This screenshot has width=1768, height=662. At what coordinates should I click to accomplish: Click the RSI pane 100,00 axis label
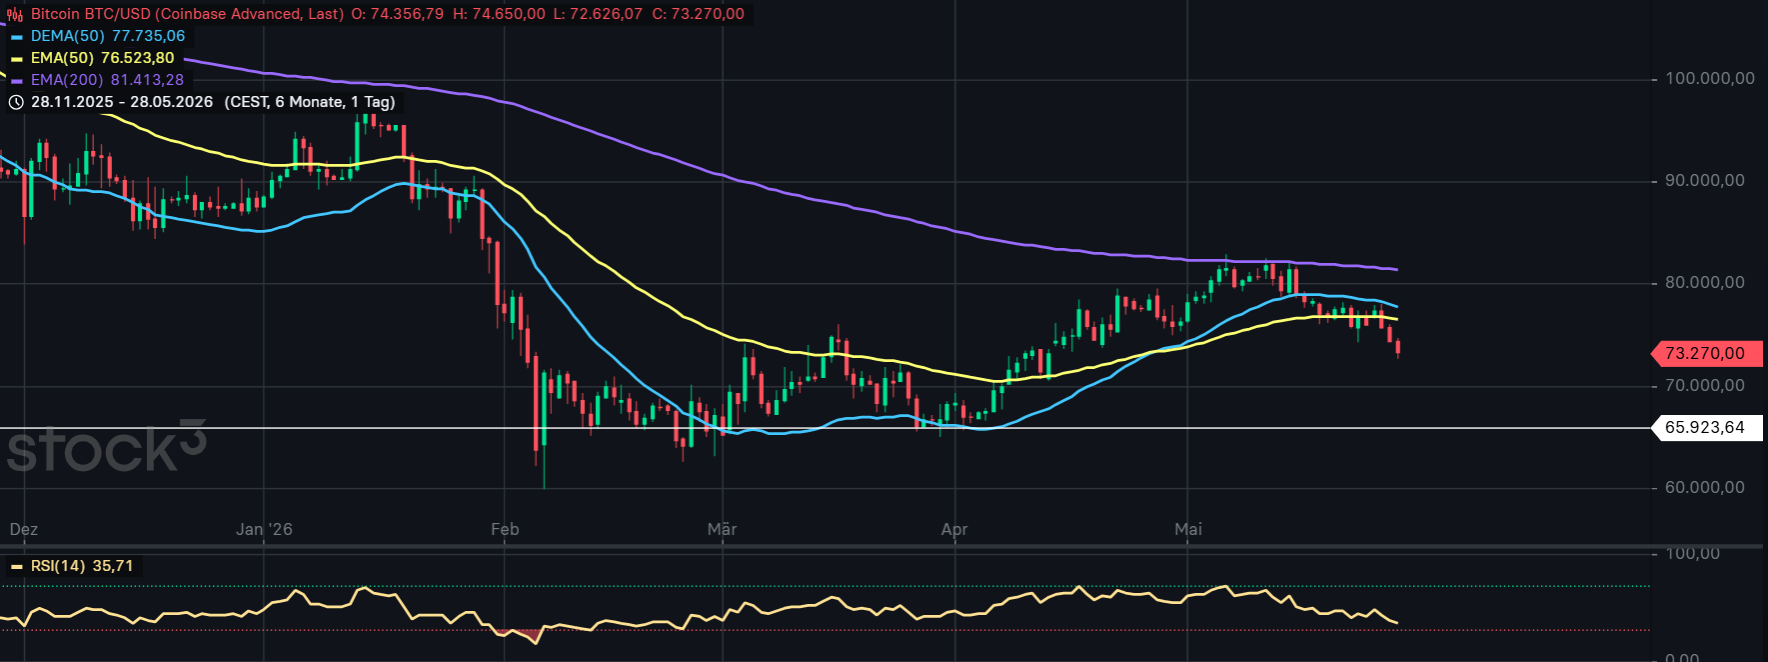click(1692, 553)
